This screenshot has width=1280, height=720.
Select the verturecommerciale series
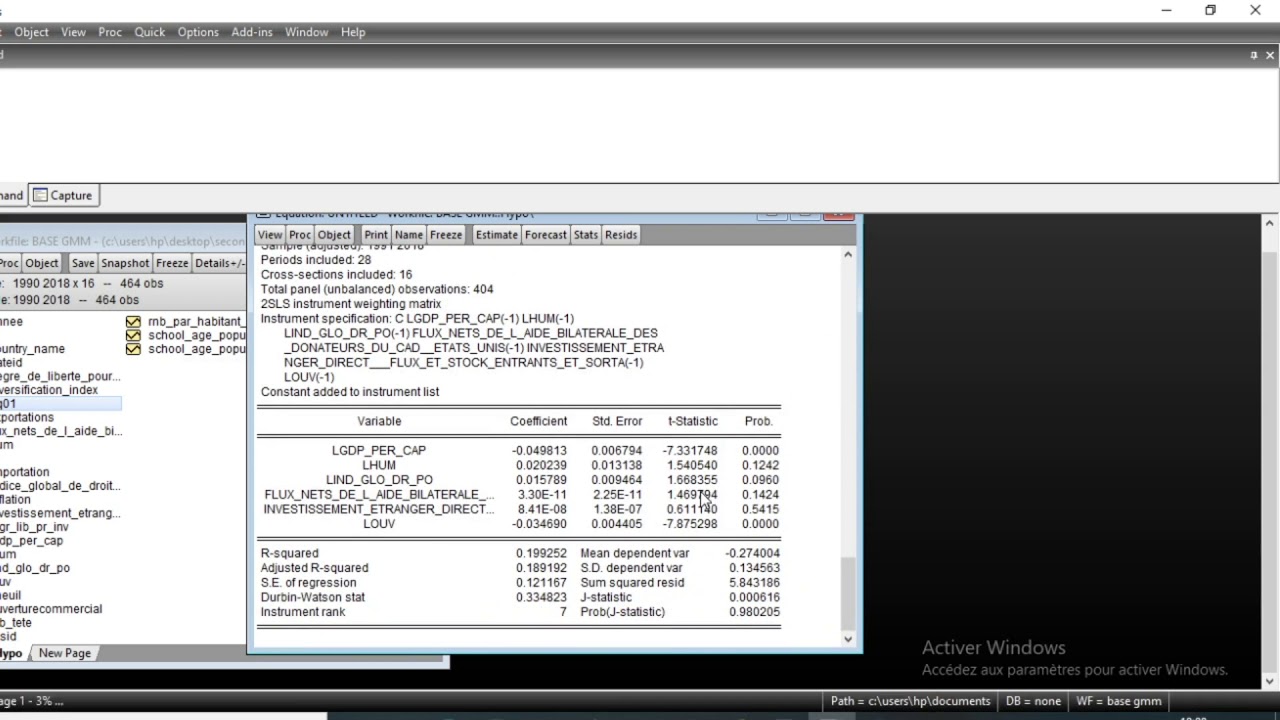(x=51, y=609)
